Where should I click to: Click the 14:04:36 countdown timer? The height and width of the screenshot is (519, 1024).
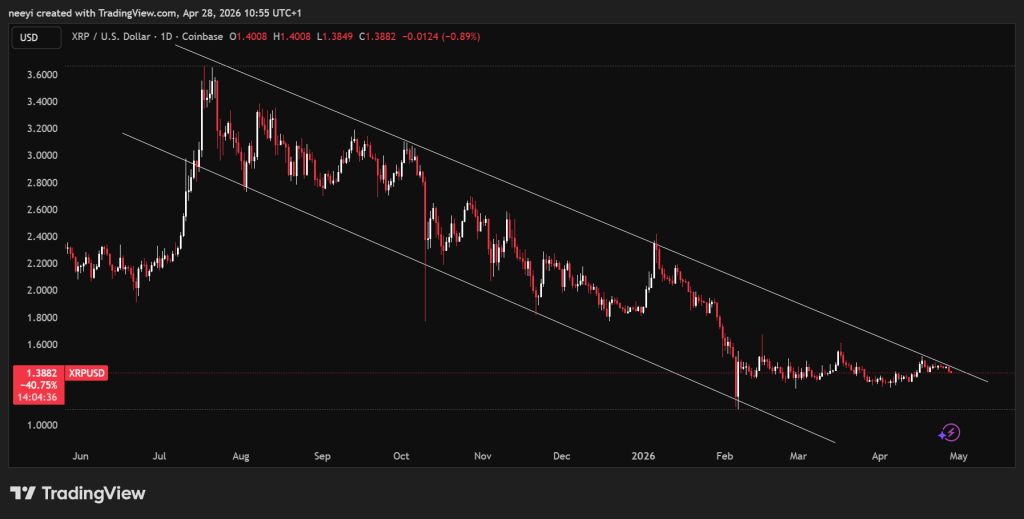pyautogui.click(x=36, y=397)
